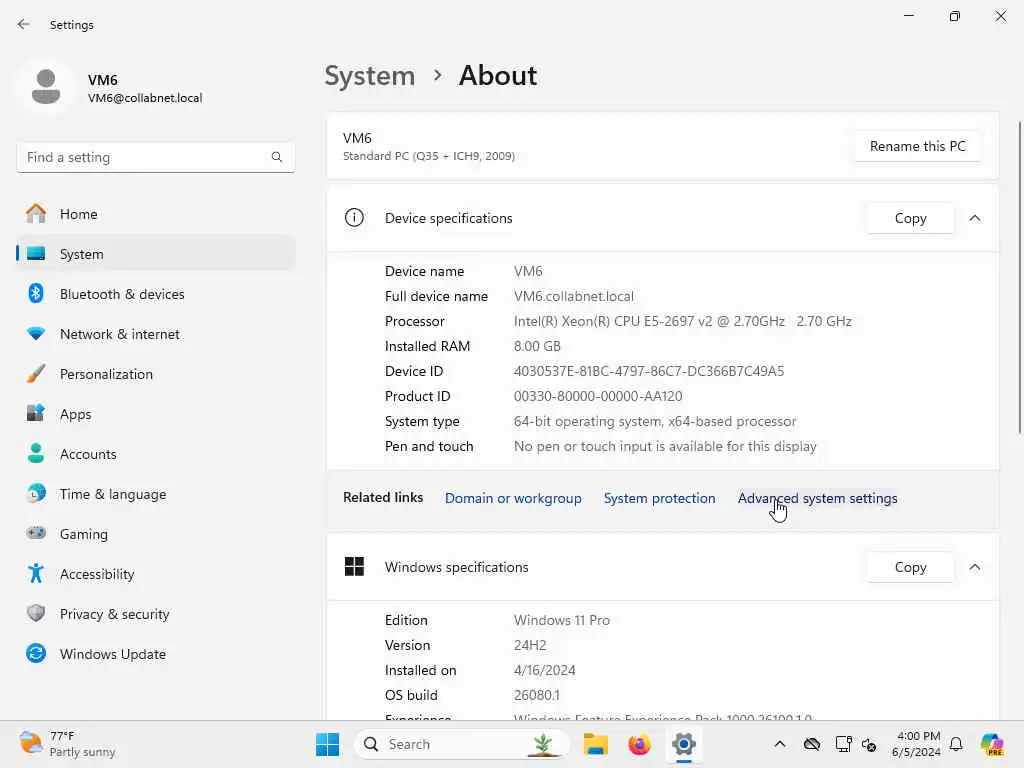
Task: Click Rename this PC button
Action: tap(917, 146)
